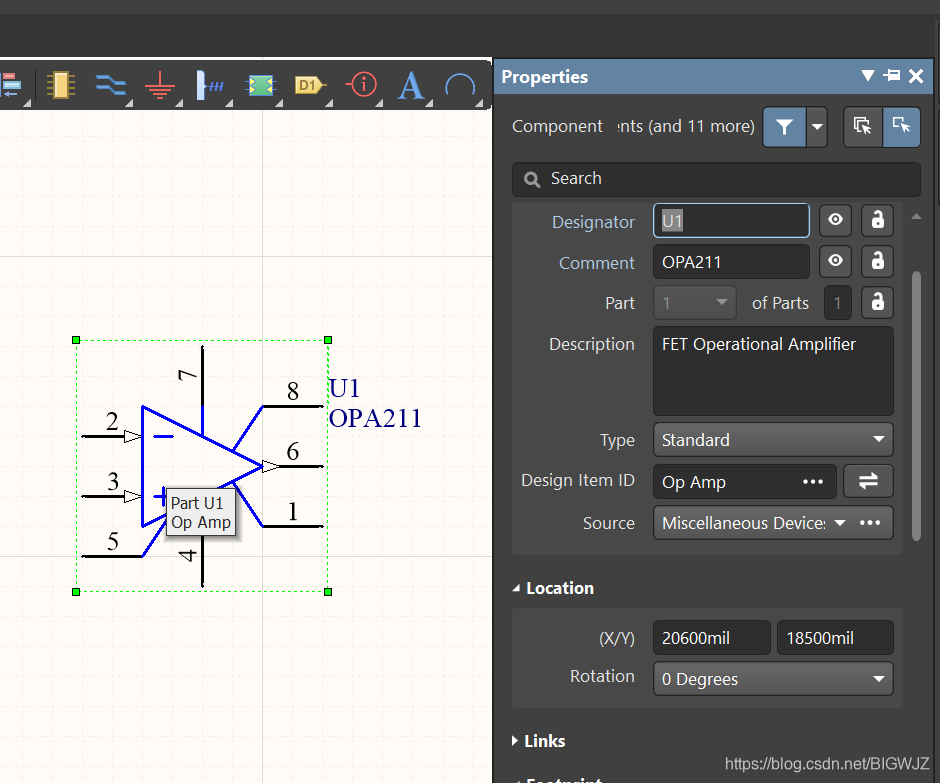The height and width of the screenshot is (783, 940).
Task: Click the Place Wire tool icon
Action: [110, 85]
